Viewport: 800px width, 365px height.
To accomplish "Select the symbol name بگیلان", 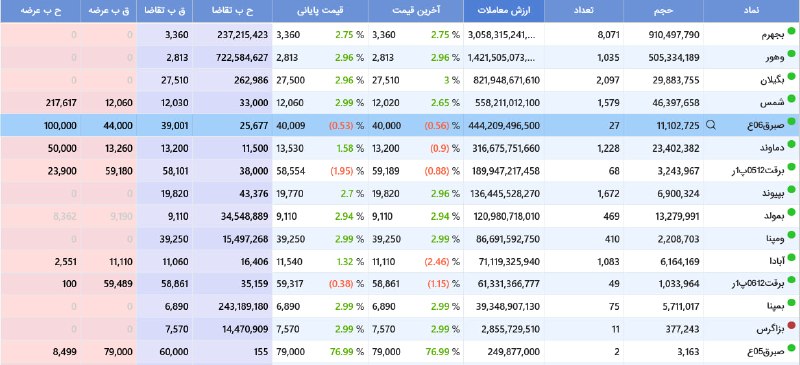I will [x=772, y=81].
